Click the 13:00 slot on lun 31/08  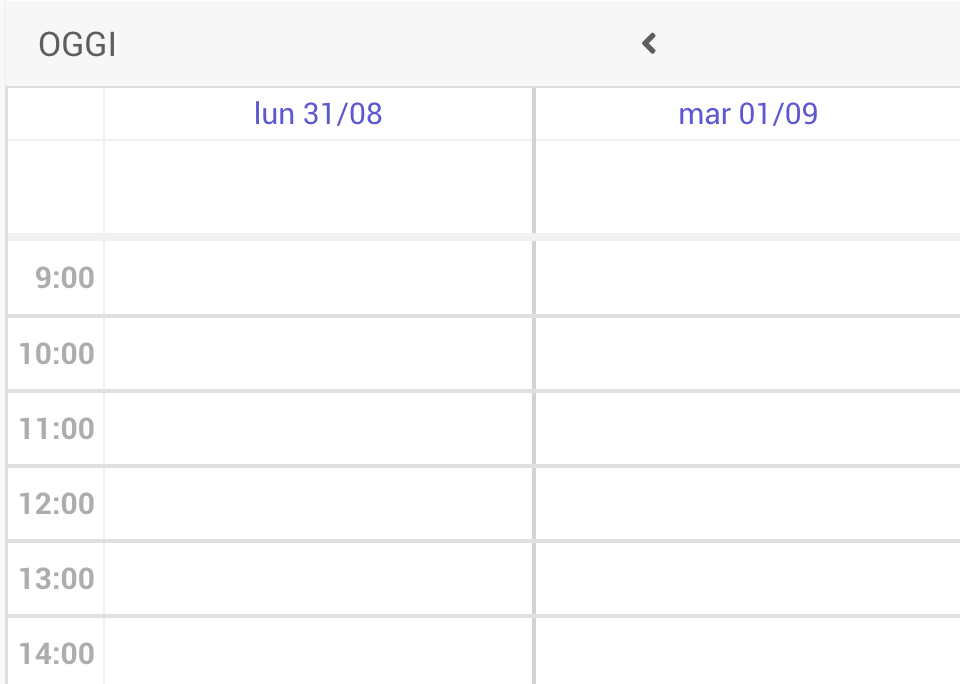tap(318, 579)
